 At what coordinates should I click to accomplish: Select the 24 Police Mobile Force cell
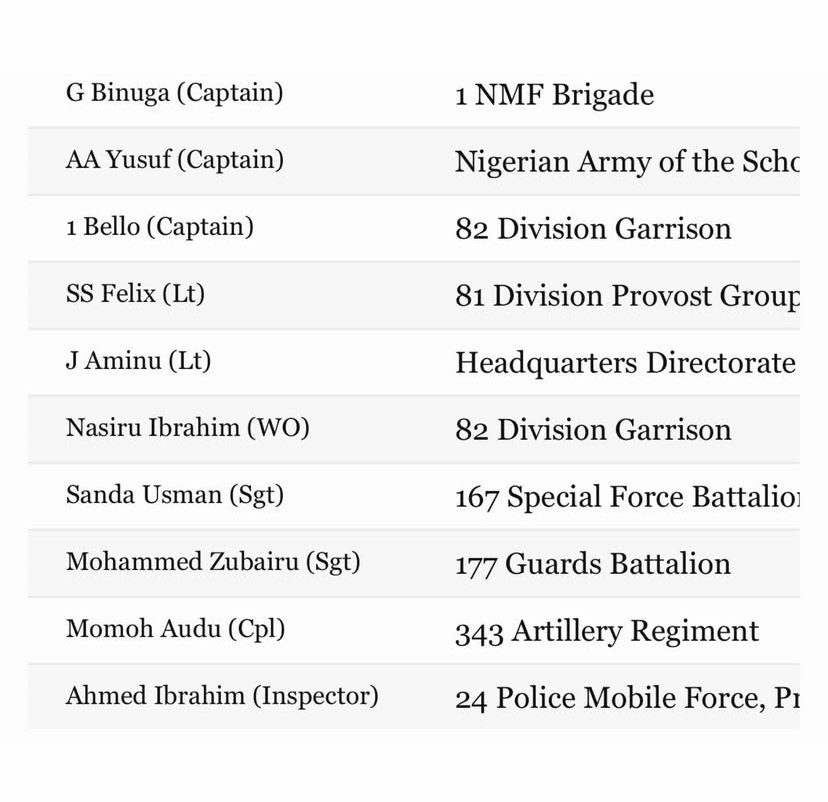[x=627, y=698]
